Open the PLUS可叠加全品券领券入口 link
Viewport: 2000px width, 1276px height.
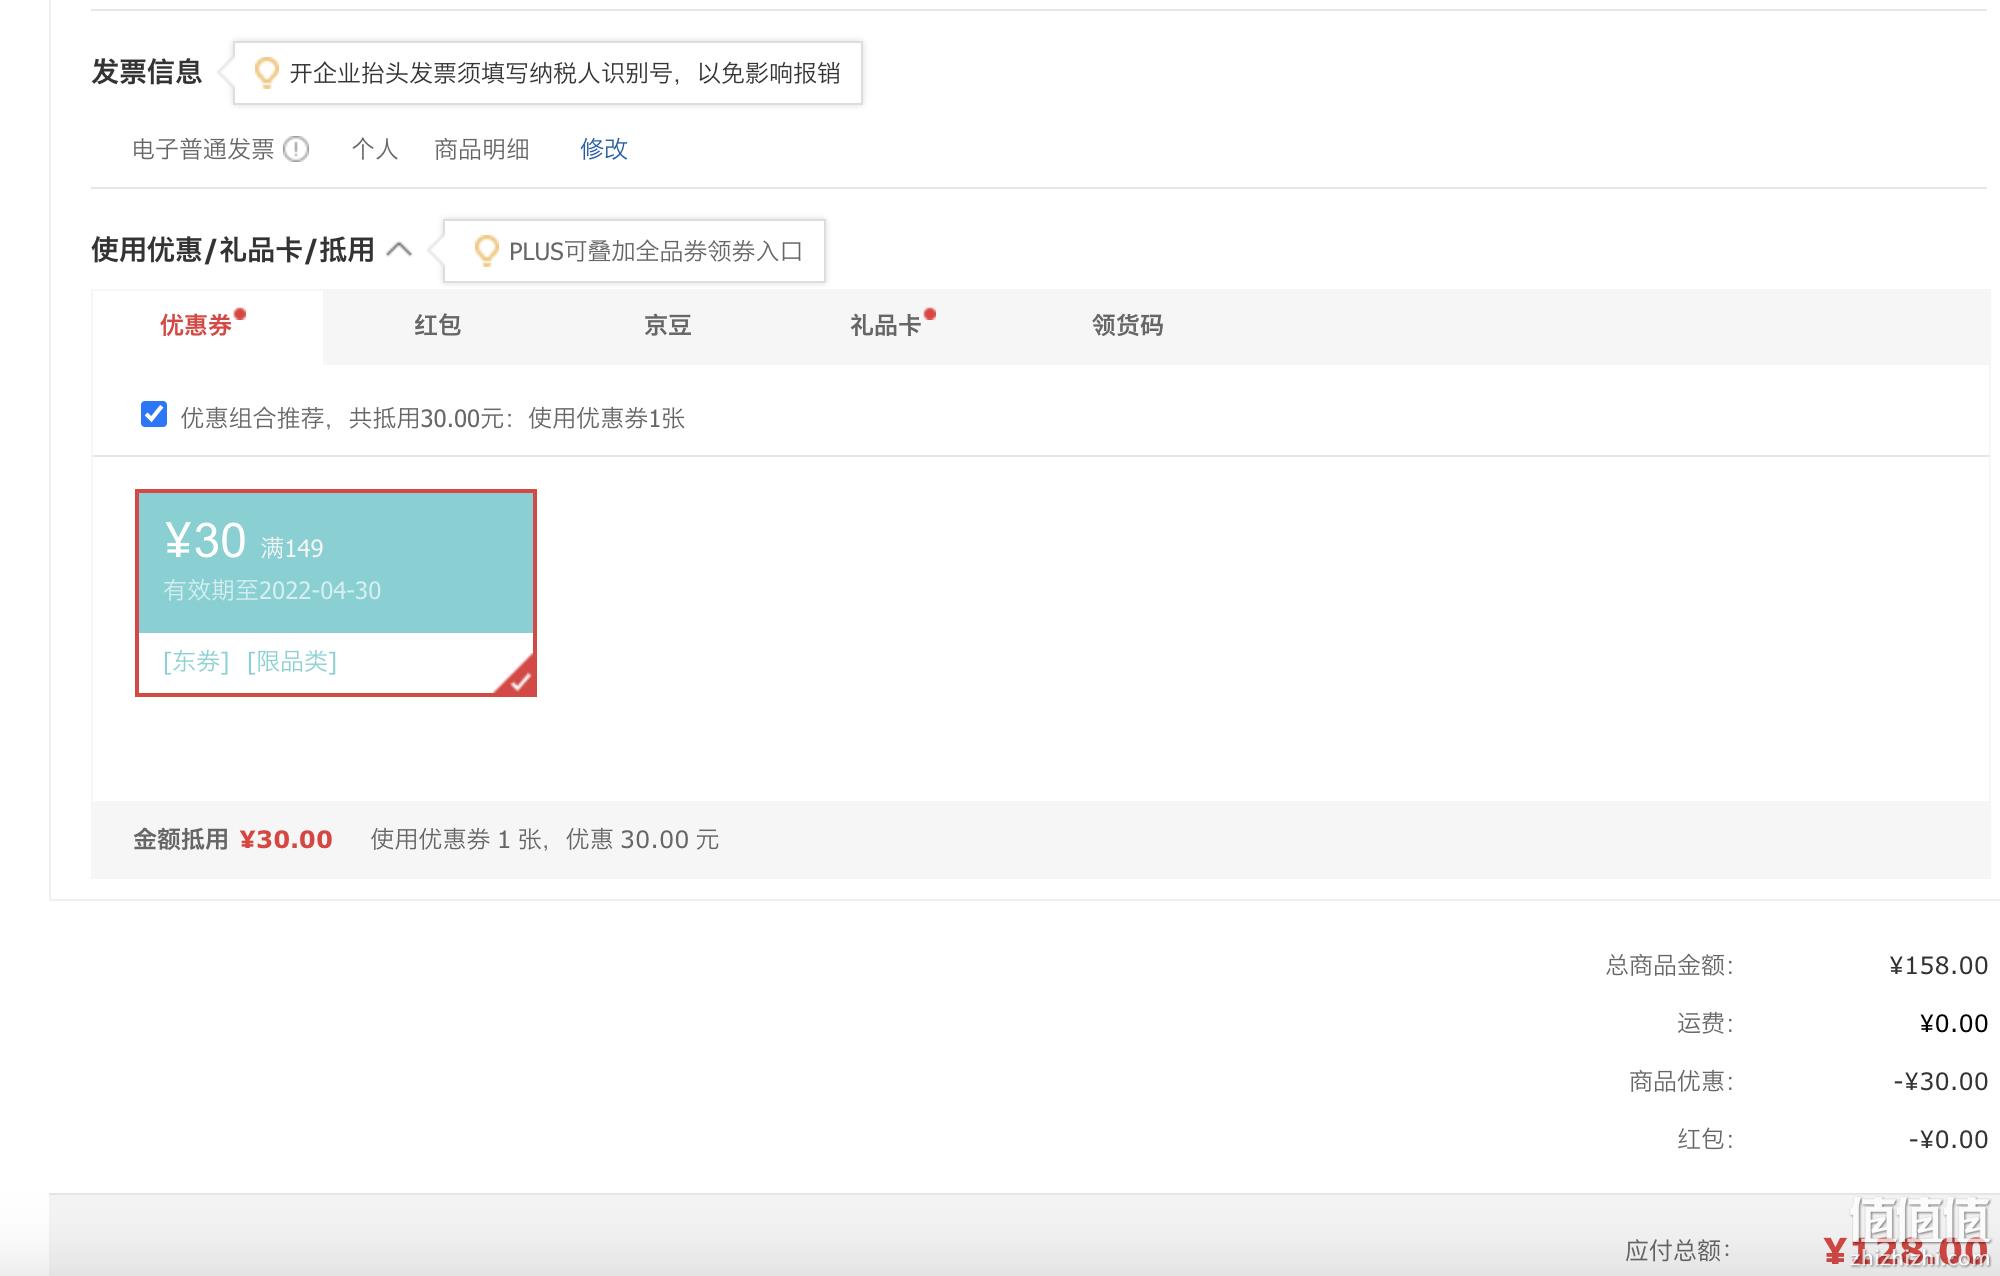click(x=656, y=251)
